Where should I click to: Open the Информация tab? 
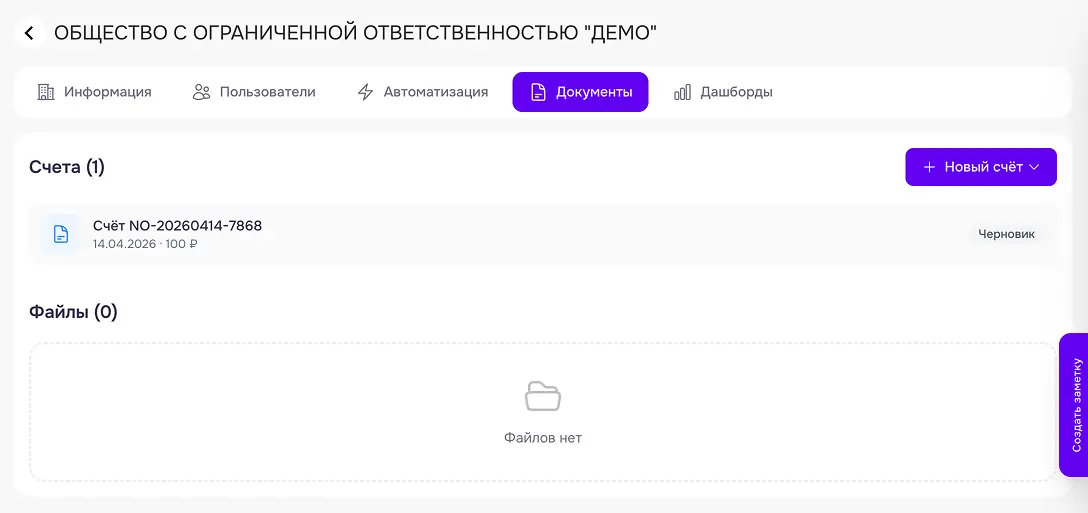pyautogui.click(x=94, y=92)
